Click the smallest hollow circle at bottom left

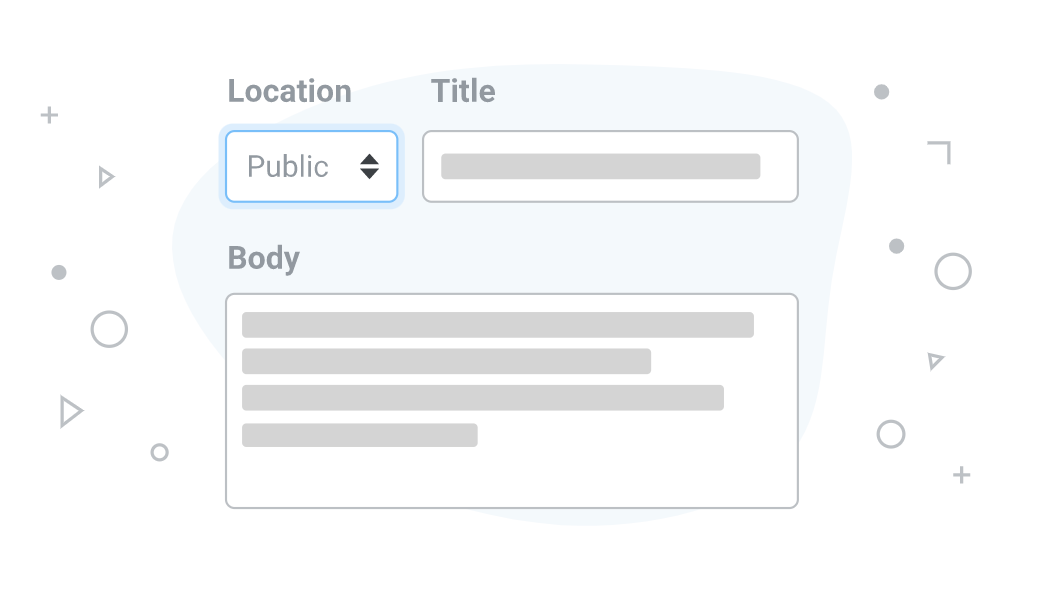(159, 452)
